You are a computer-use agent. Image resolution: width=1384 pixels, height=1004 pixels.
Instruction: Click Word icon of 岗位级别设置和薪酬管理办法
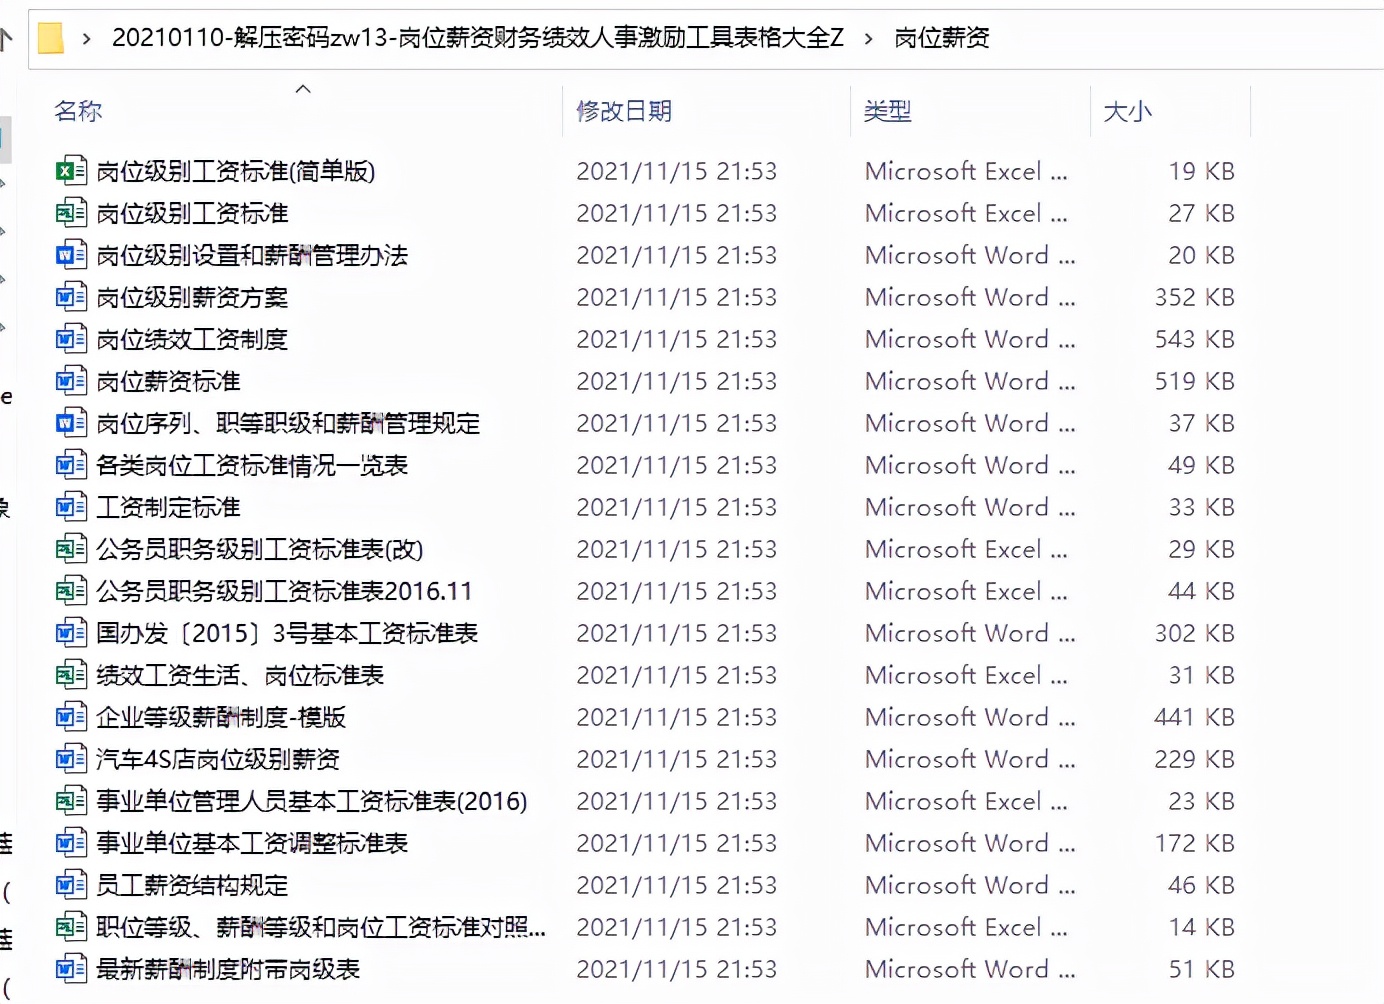pyautogui.click(x=71, y=255)
